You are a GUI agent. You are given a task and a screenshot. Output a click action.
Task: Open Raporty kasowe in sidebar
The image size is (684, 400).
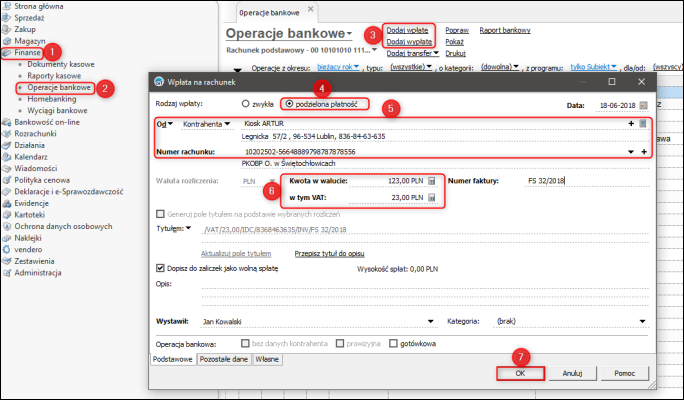[54, 76]
